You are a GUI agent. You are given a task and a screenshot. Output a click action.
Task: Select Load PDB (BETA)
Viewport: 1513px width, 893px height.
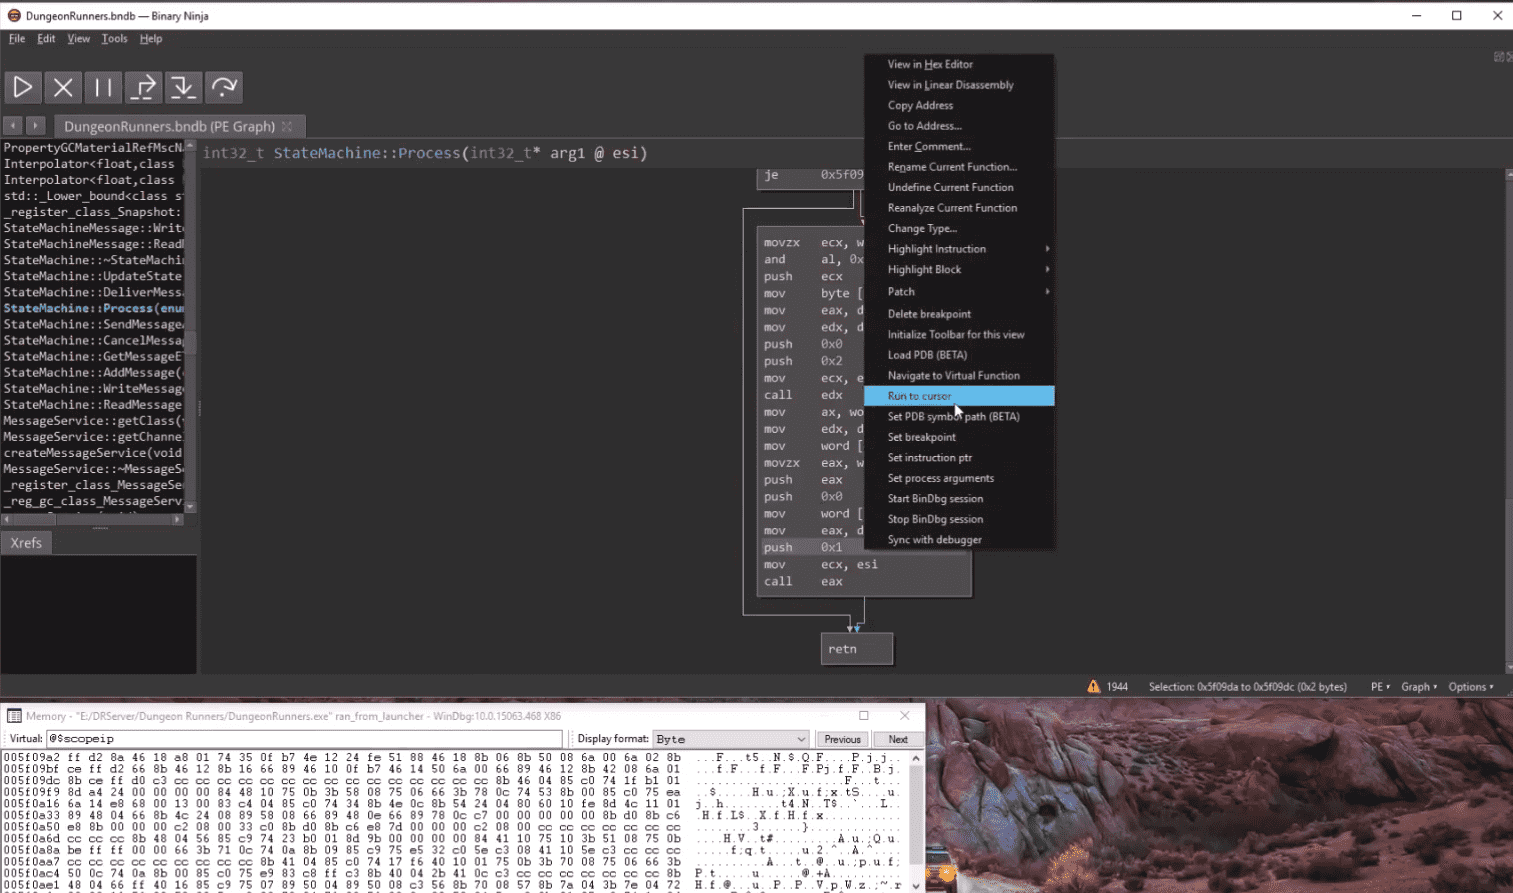point(959,355)
